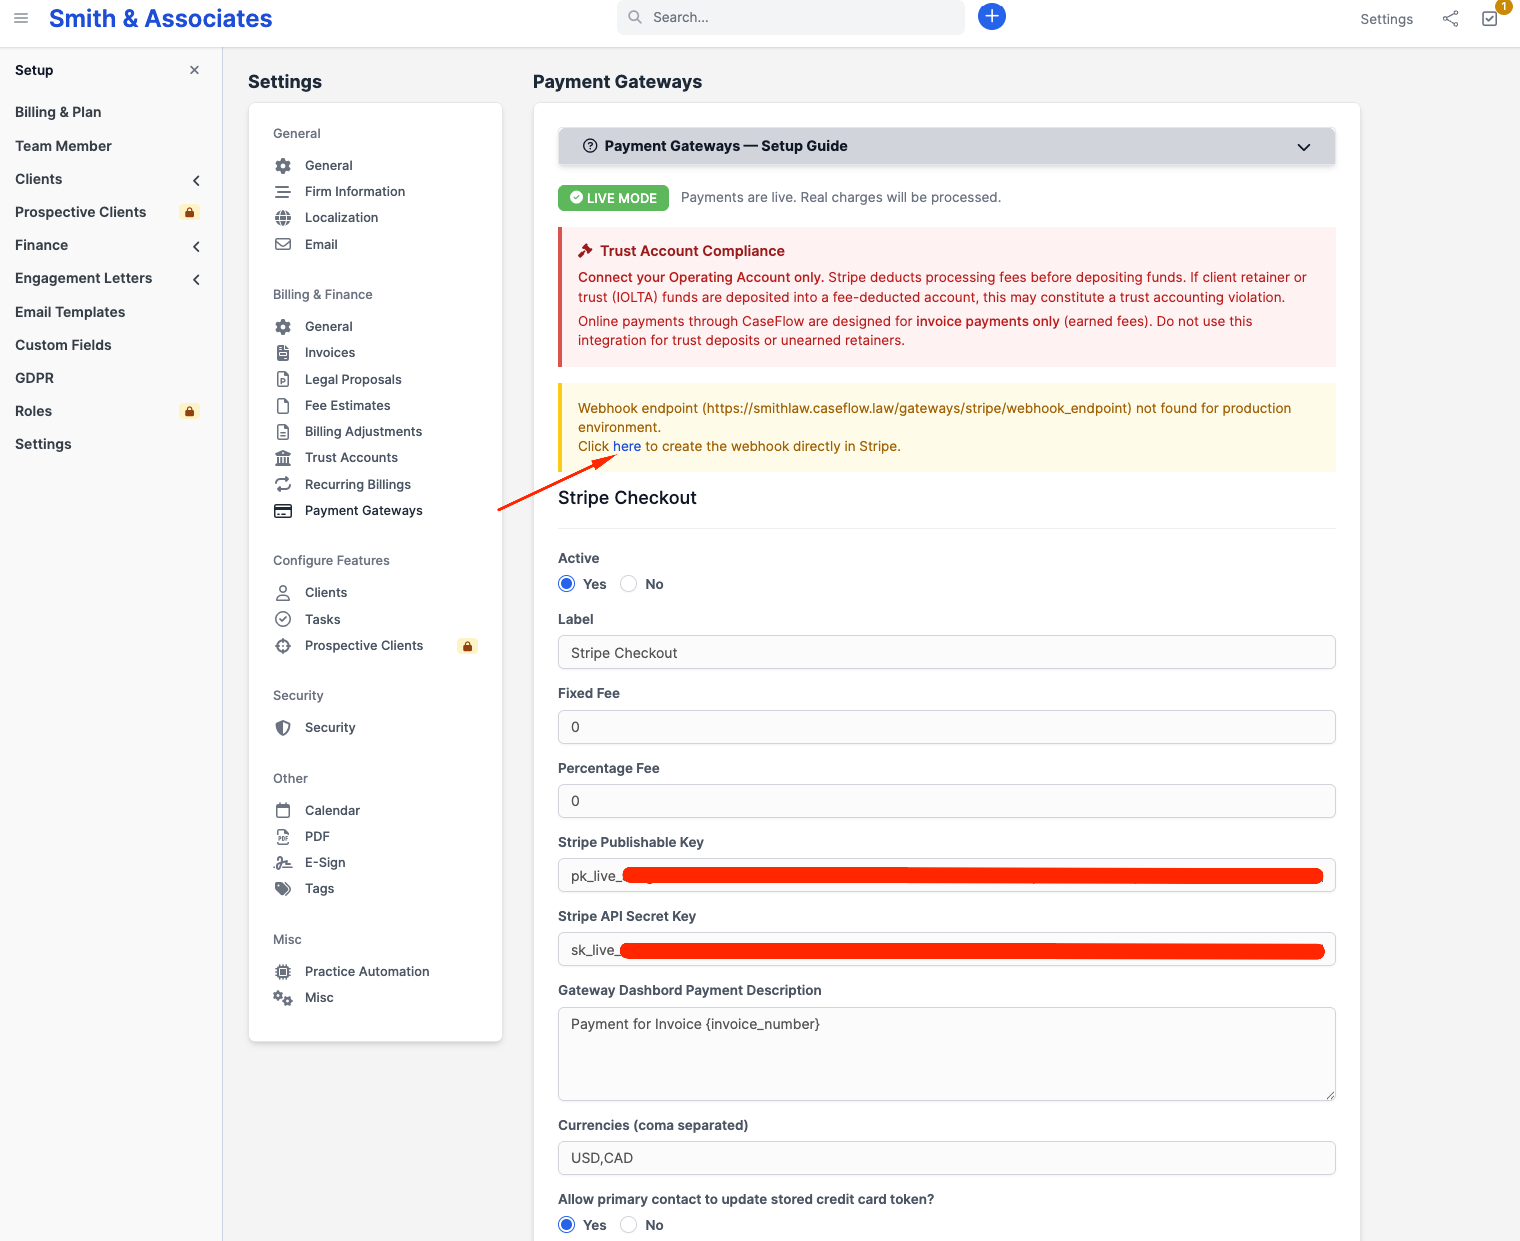
Task: Click the LIVE MODE badge
Action: pos(613,198)
